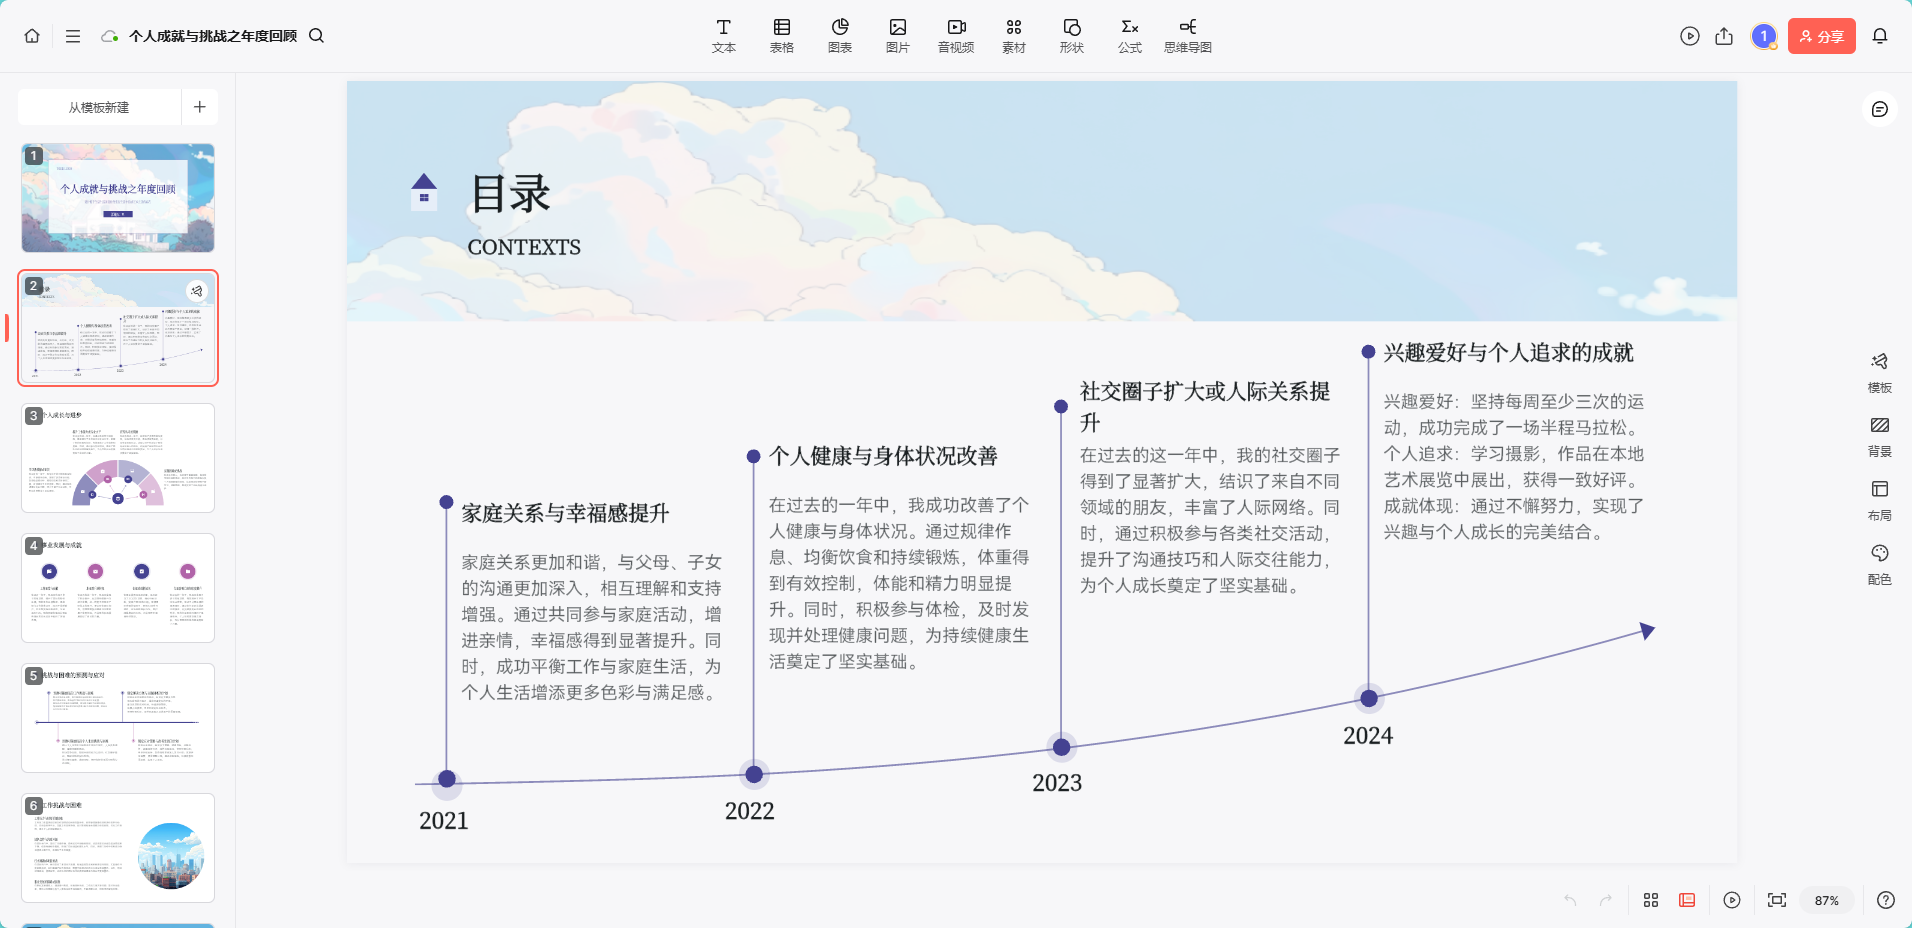Screen dimensions: 1912x928
Task: Insert a chart (图表)
Action: (840, 36)
